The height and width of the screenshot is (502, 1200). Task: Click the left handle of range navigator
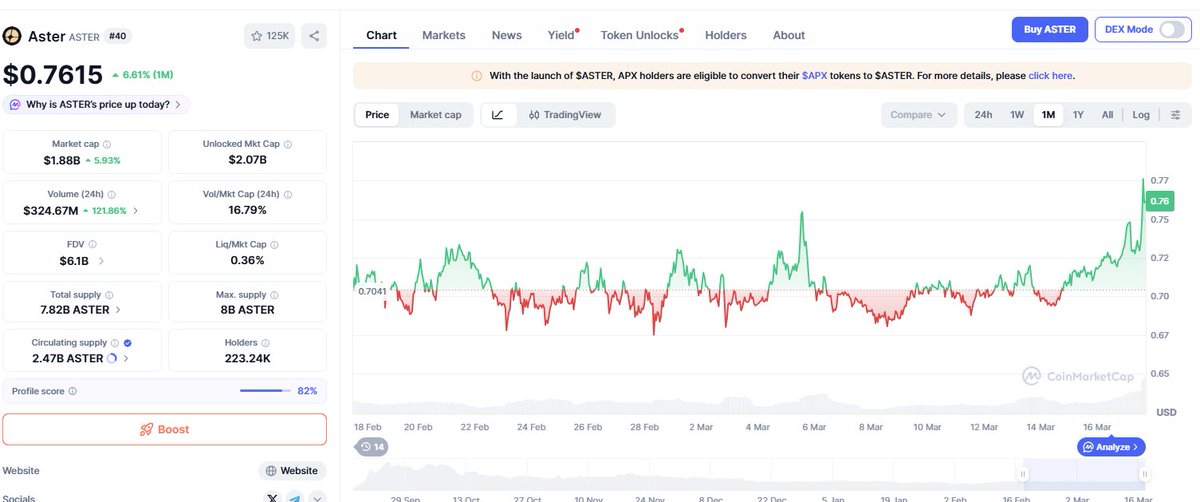(x=1022, y=474)
